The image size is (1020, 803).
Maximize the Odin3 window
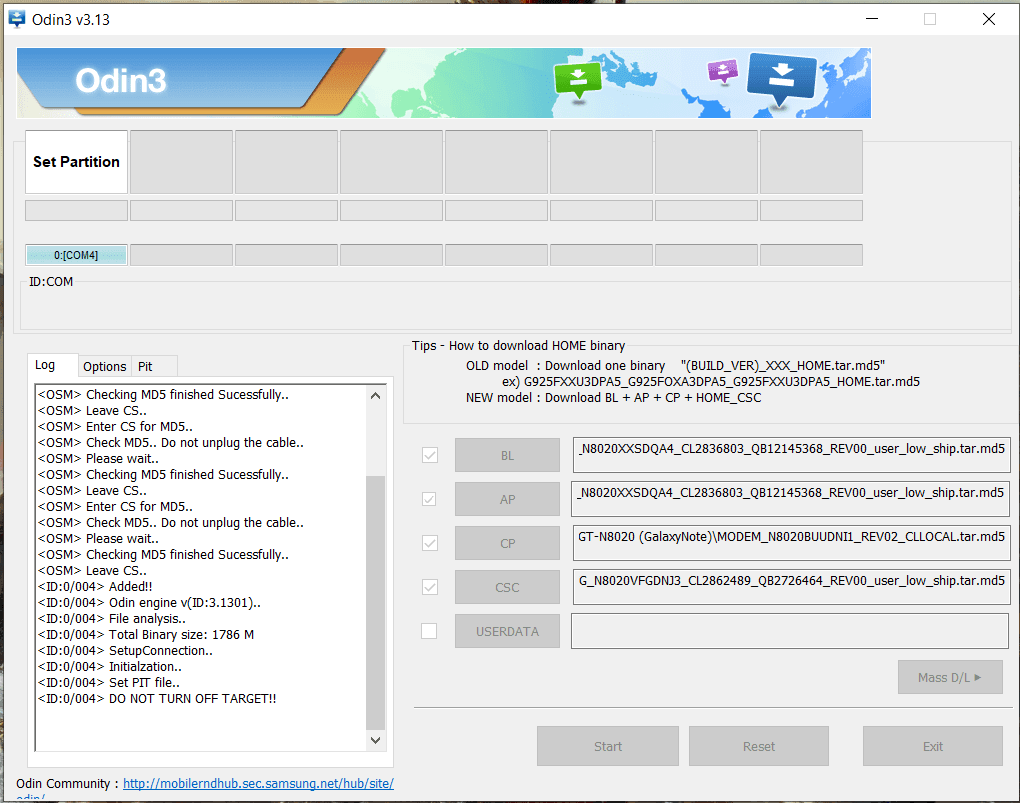tap(930, 19)
